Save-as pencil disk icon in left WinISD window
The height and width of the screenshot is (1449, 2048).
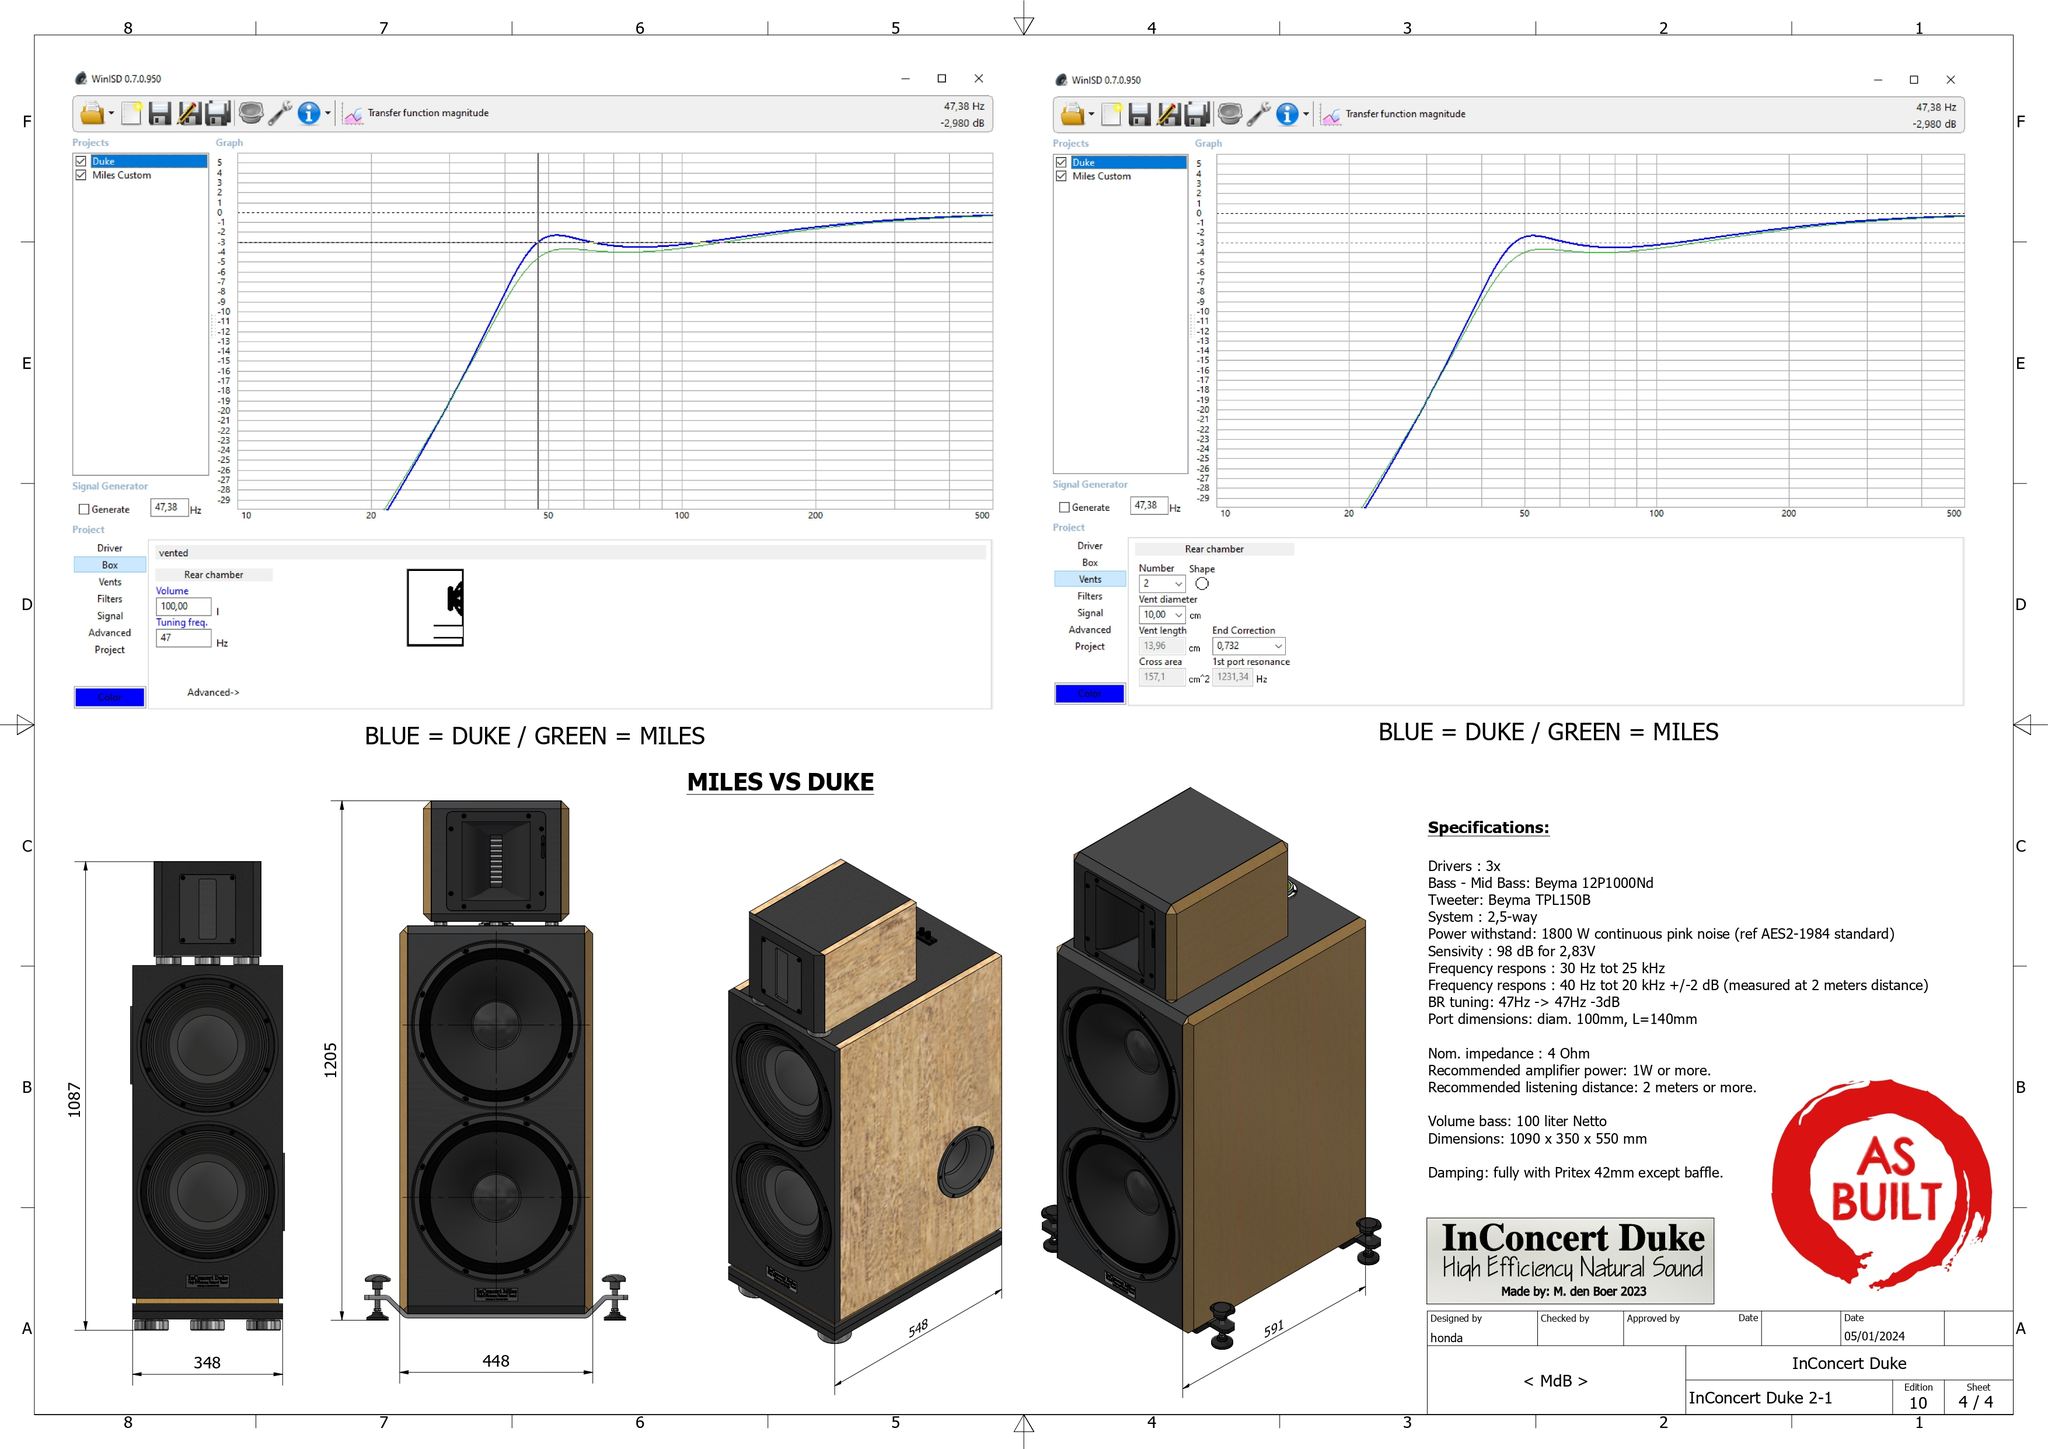point(189,113)
